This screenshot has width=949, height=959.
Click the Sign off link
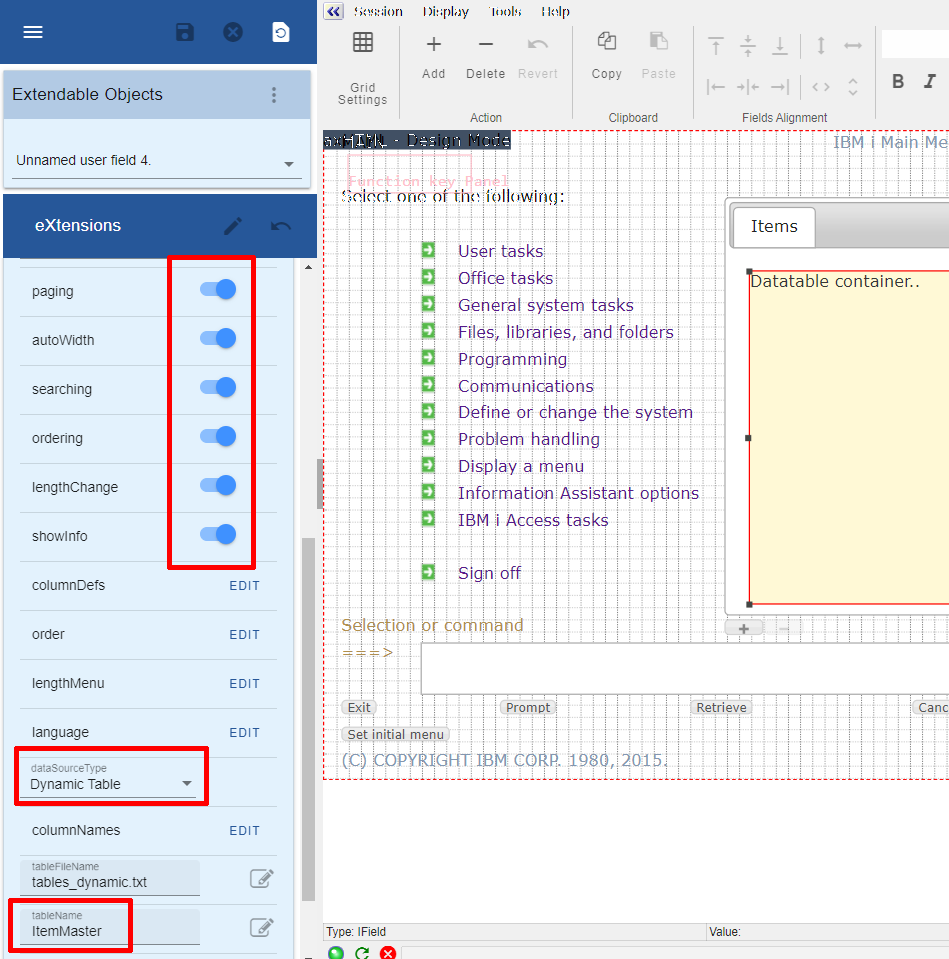point(489,573)
